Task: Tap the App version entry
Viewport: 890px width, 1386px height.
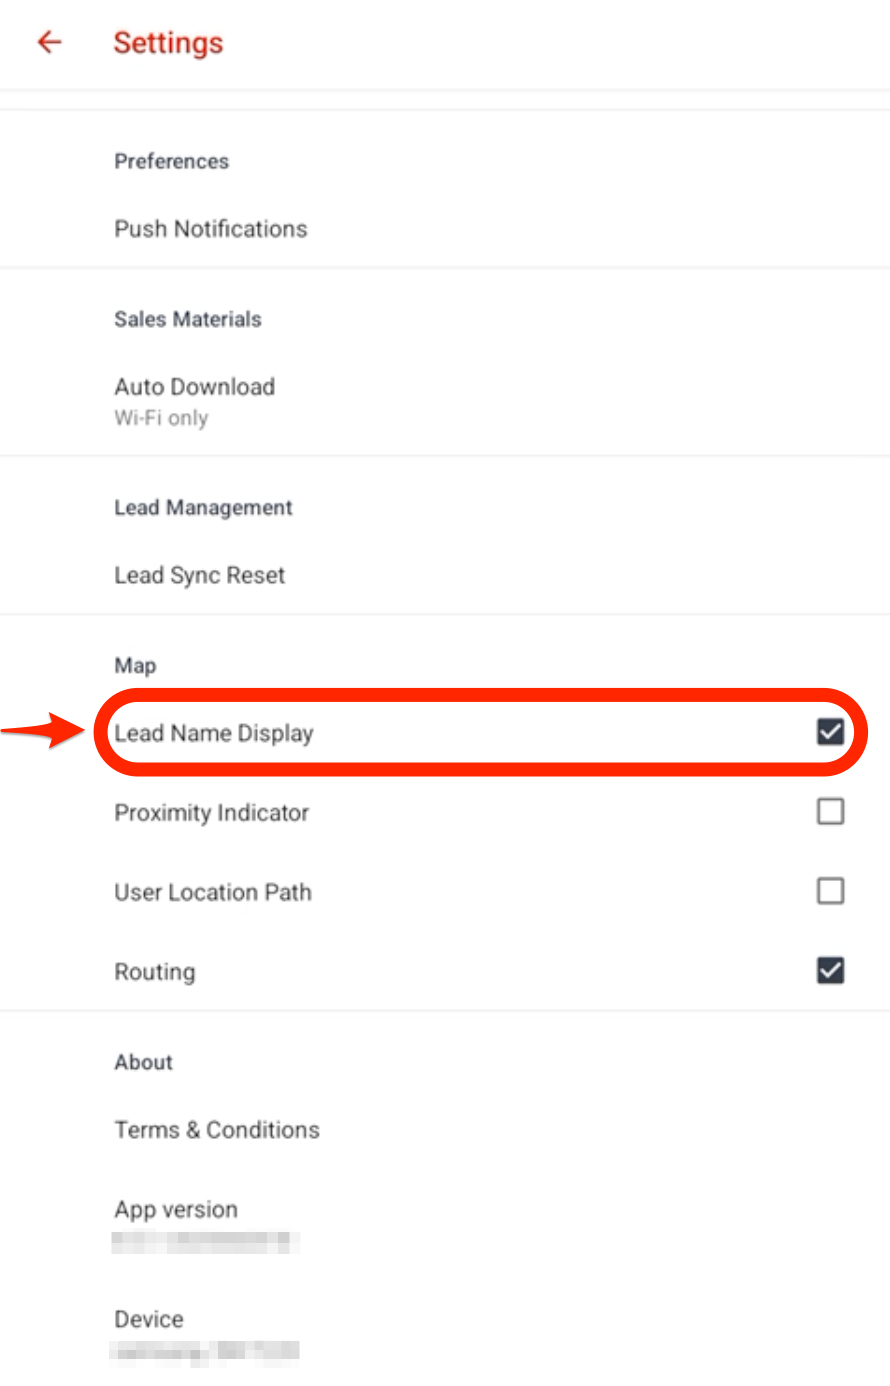Action: pyautogui.click(x=176, y=1210)
